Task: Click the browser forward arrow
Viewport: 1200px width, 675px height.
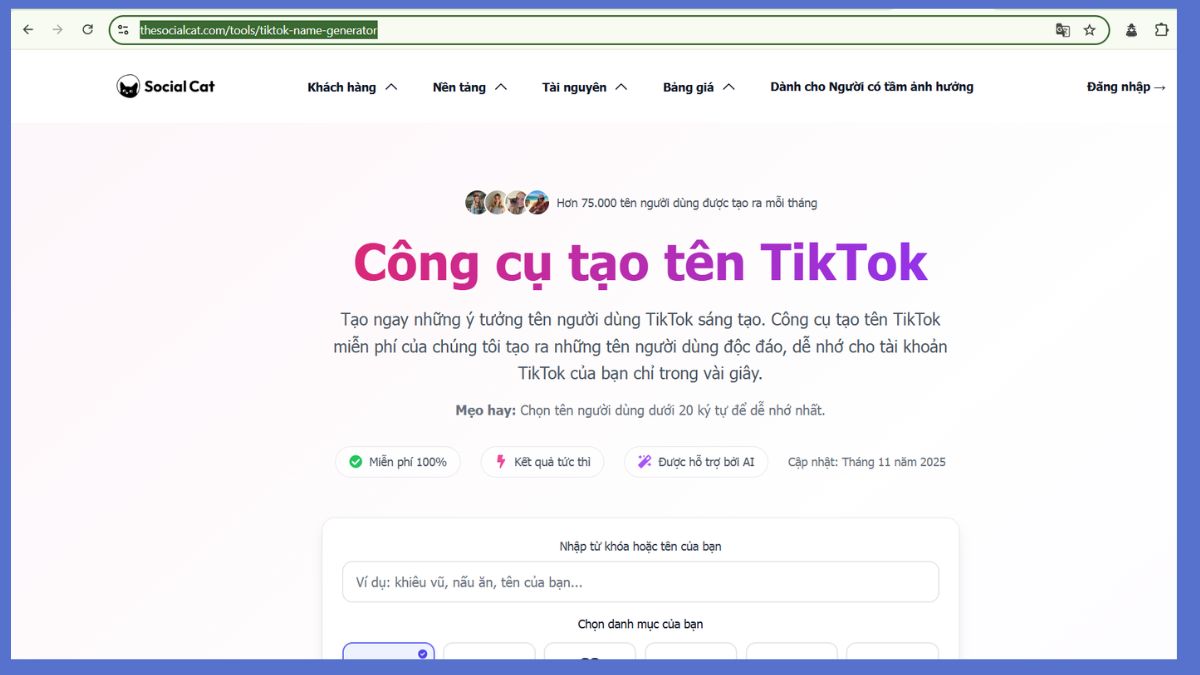Action: 57,30
